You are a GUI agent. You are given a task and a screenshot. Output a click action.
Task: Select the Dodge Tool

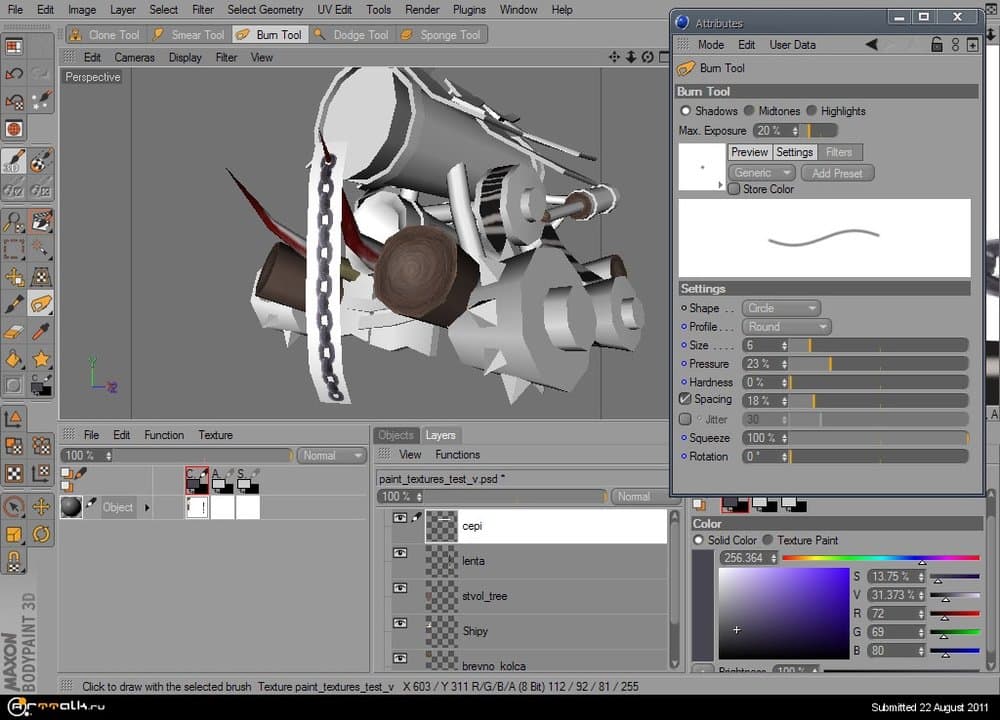[351, 34]
